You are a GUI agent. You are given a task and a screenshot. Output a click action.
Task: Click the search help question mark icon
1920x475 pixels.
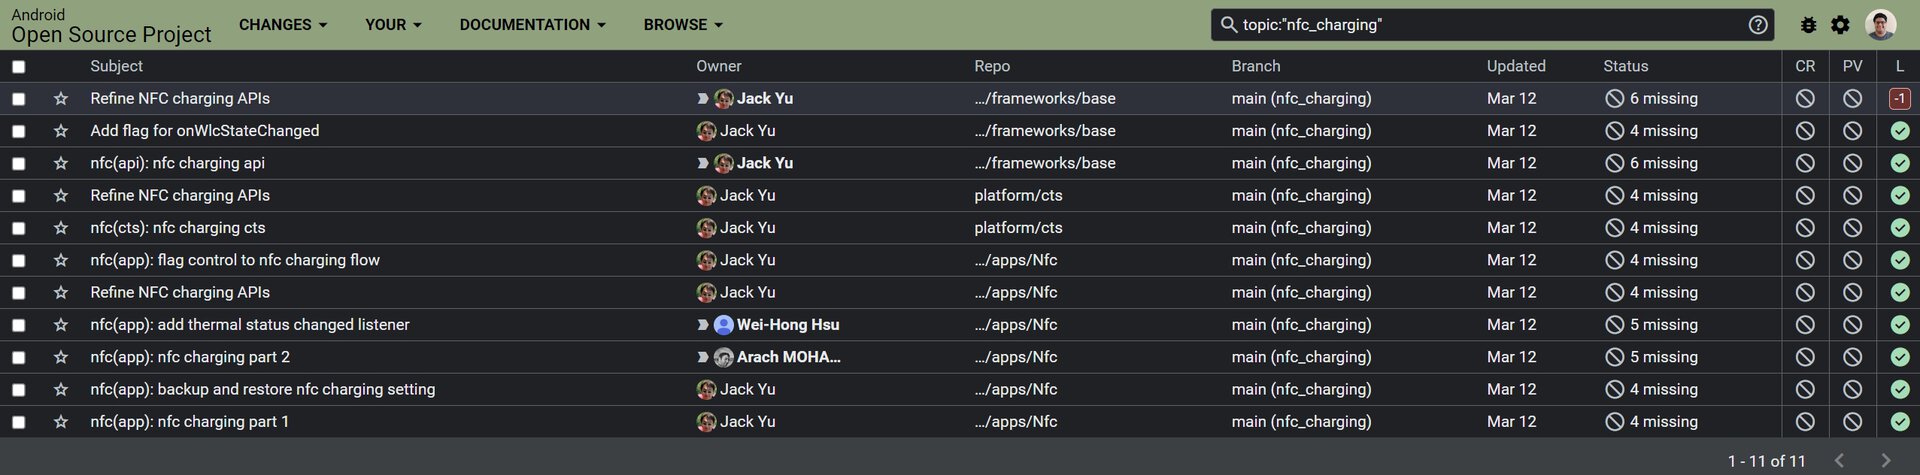click(1758, 25)
